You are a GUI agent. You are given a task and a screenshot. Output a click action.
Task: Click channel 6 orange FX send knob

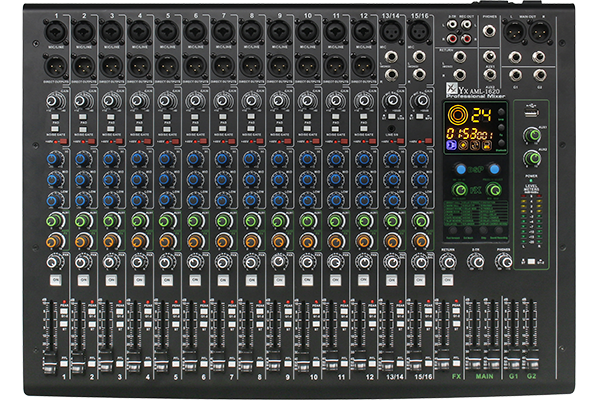click(195, 242)
